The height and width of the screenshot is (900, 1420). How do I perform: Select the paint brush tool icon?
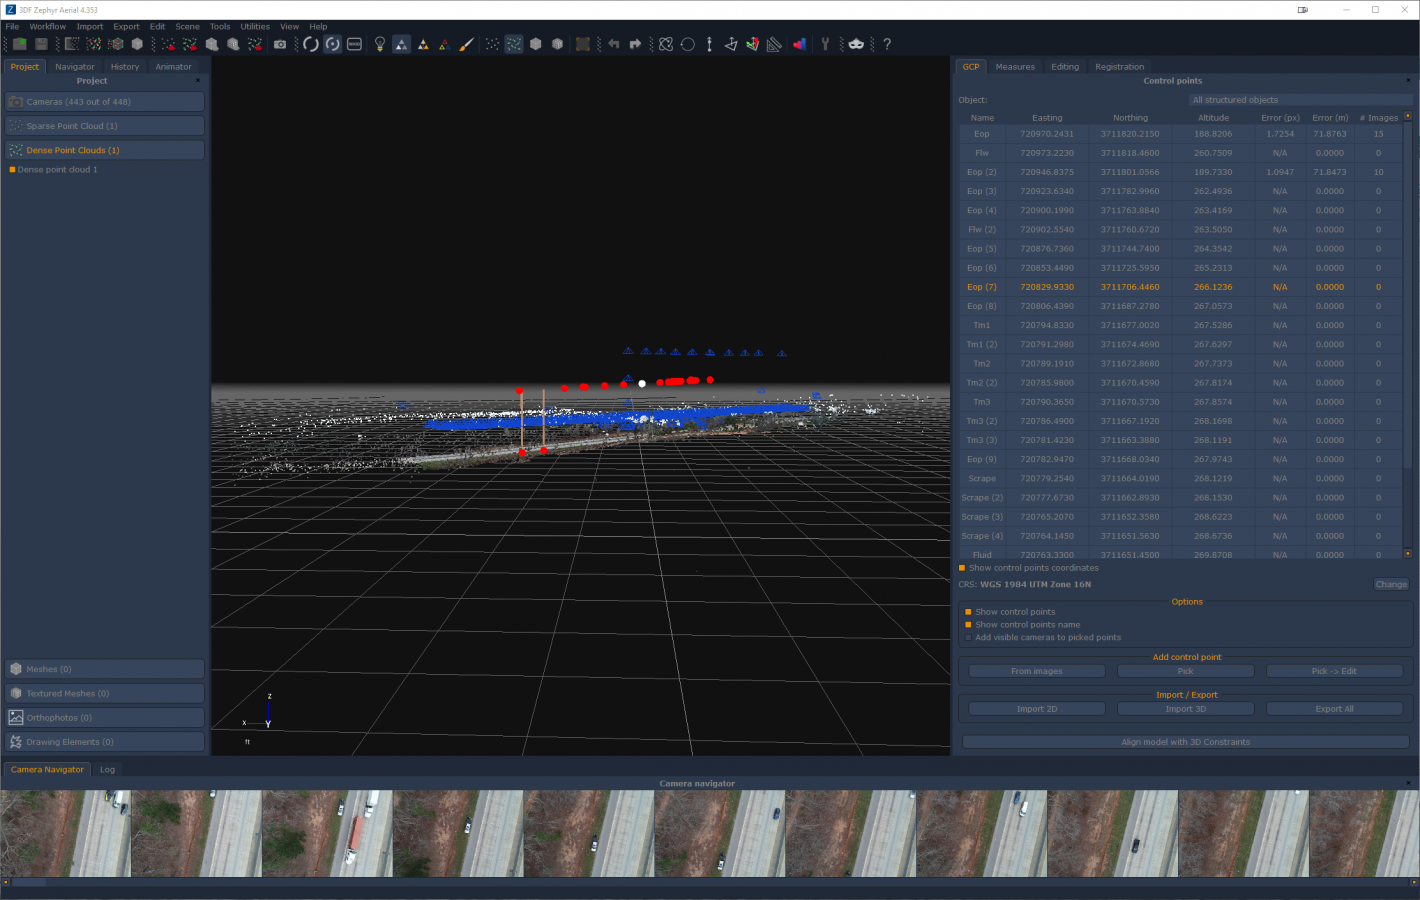pyautogui.click(x=467, y=44)
